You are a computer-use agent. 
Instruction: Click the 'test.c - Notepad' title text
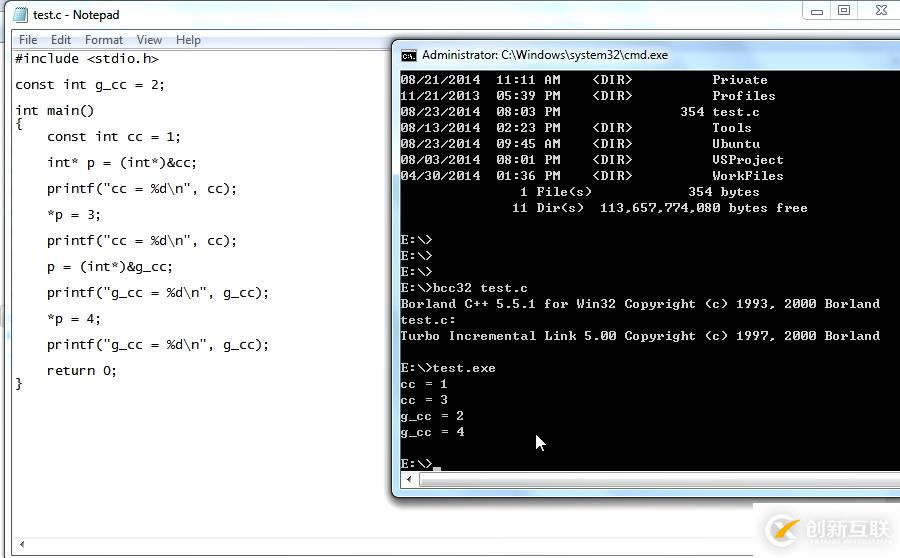pyautogui.click(x=76, y=15)
